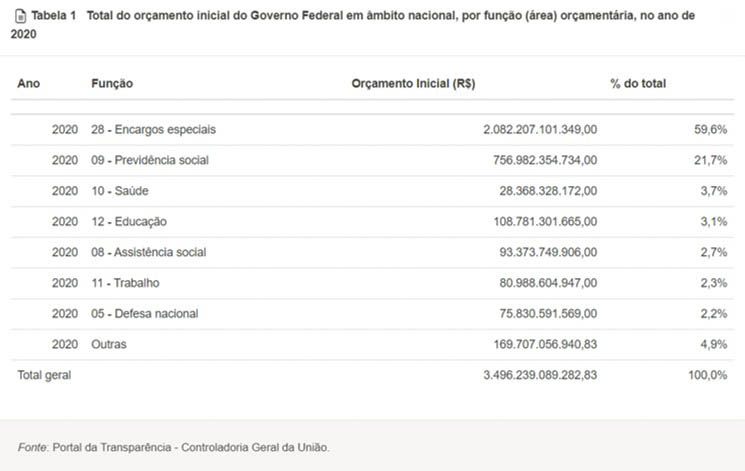Click the document icon beside Tabela 1
Screen dimensions: 745x471
20,16
